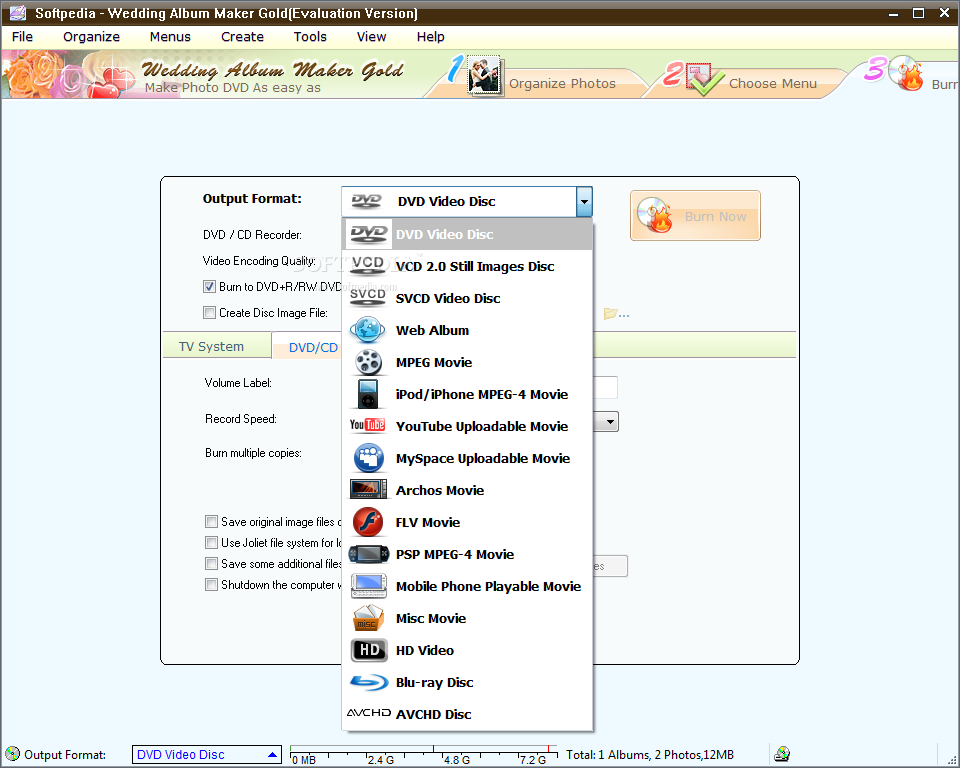This screenshot has height=768, width=960.
Task: Enable Shutdown the computer checkbox
Action: (x=211, y=584)
